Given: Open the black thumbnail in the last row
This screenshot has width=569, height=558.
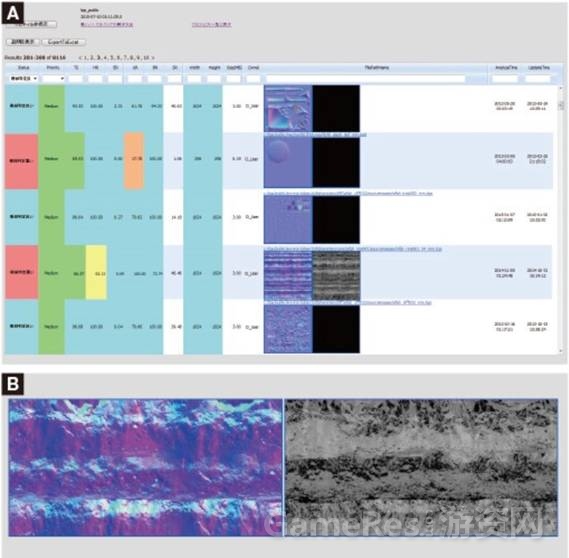Looking at the screenshot, I should 336,329.
